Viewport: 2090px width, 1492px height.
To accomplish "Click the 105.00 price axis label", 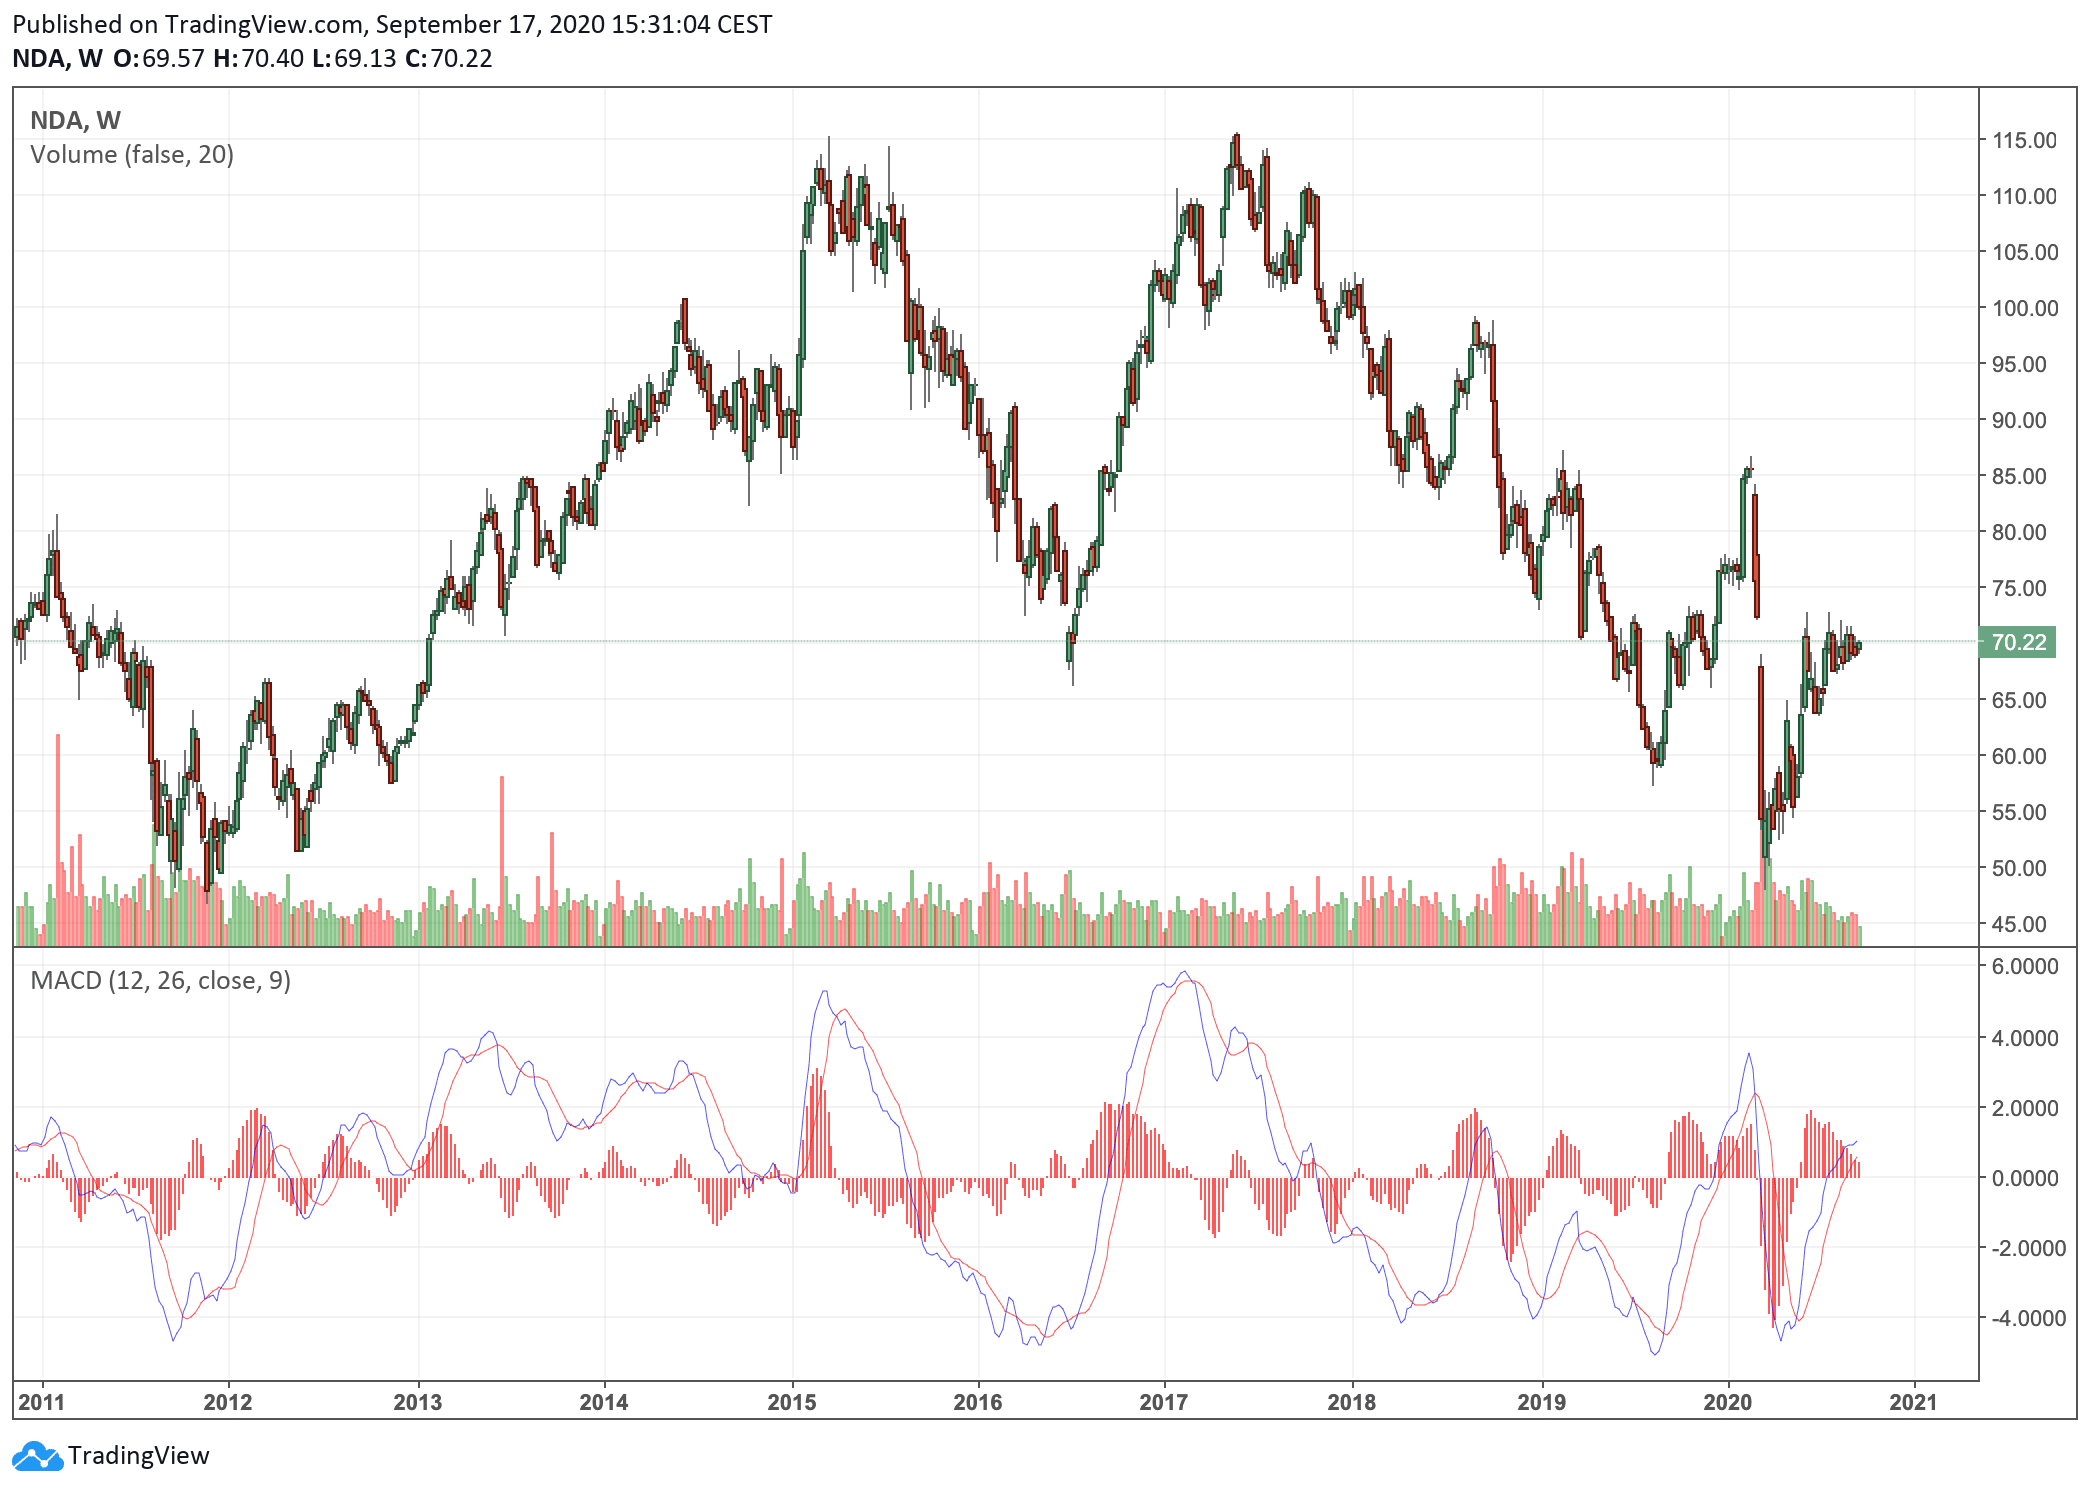I will point(2025,252).
